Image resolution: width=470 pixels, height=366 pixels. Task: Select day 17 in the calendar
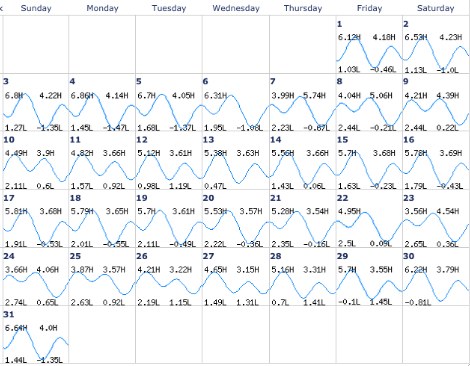pos(9,198)
